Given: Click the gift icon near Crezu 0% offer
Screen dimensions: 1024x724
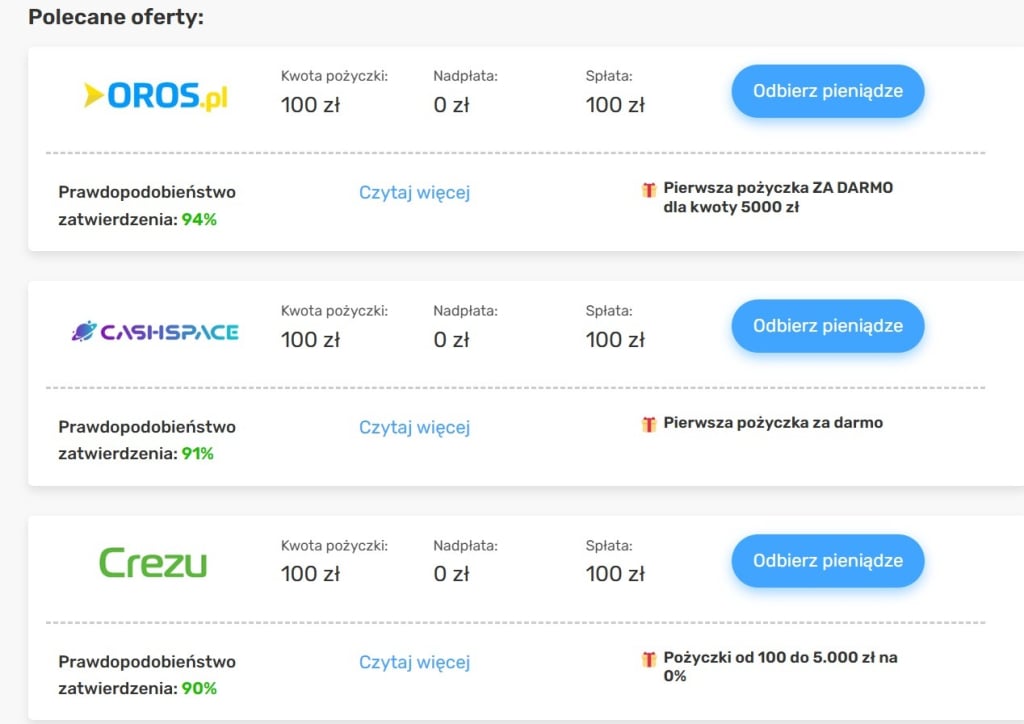Looking at the screenshot, I should point(649,659).
